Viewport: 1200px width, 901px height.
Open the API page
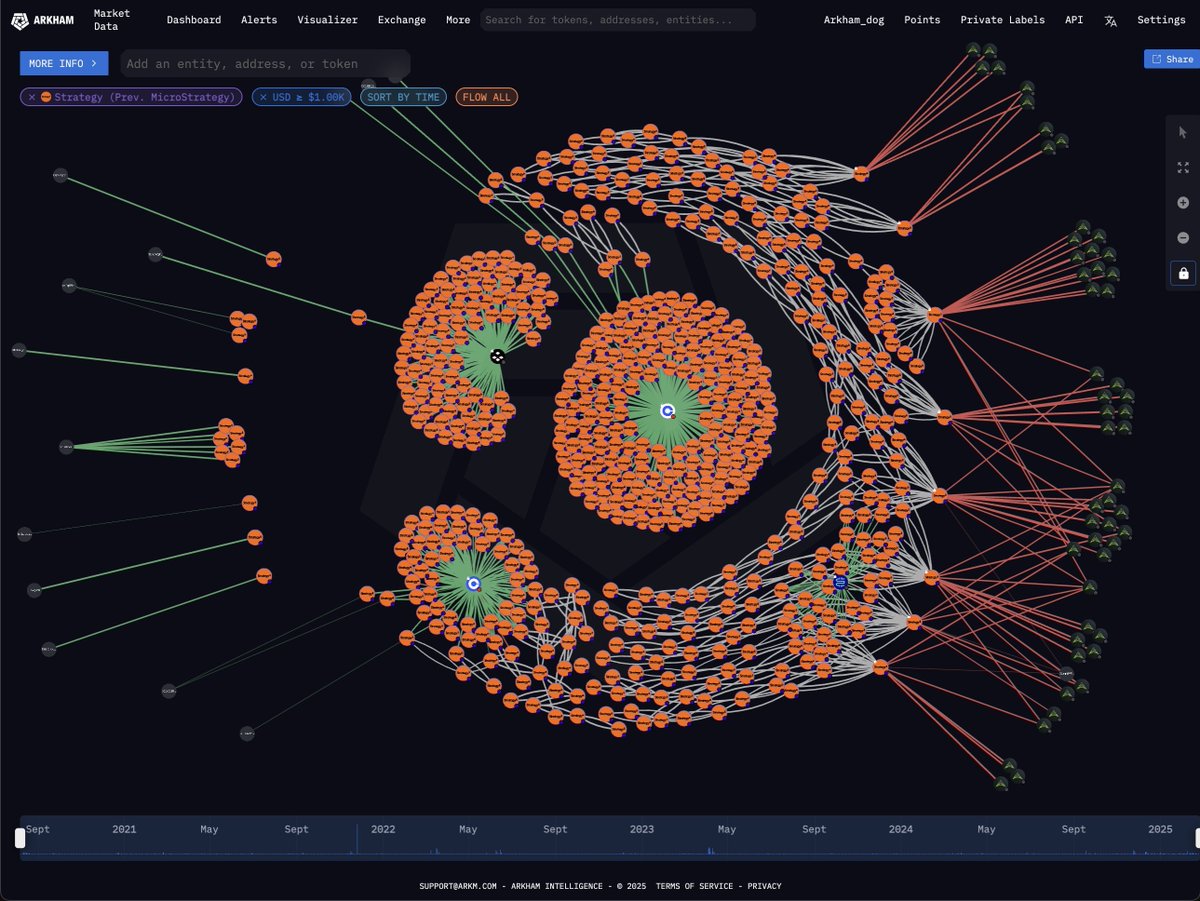1074,20
